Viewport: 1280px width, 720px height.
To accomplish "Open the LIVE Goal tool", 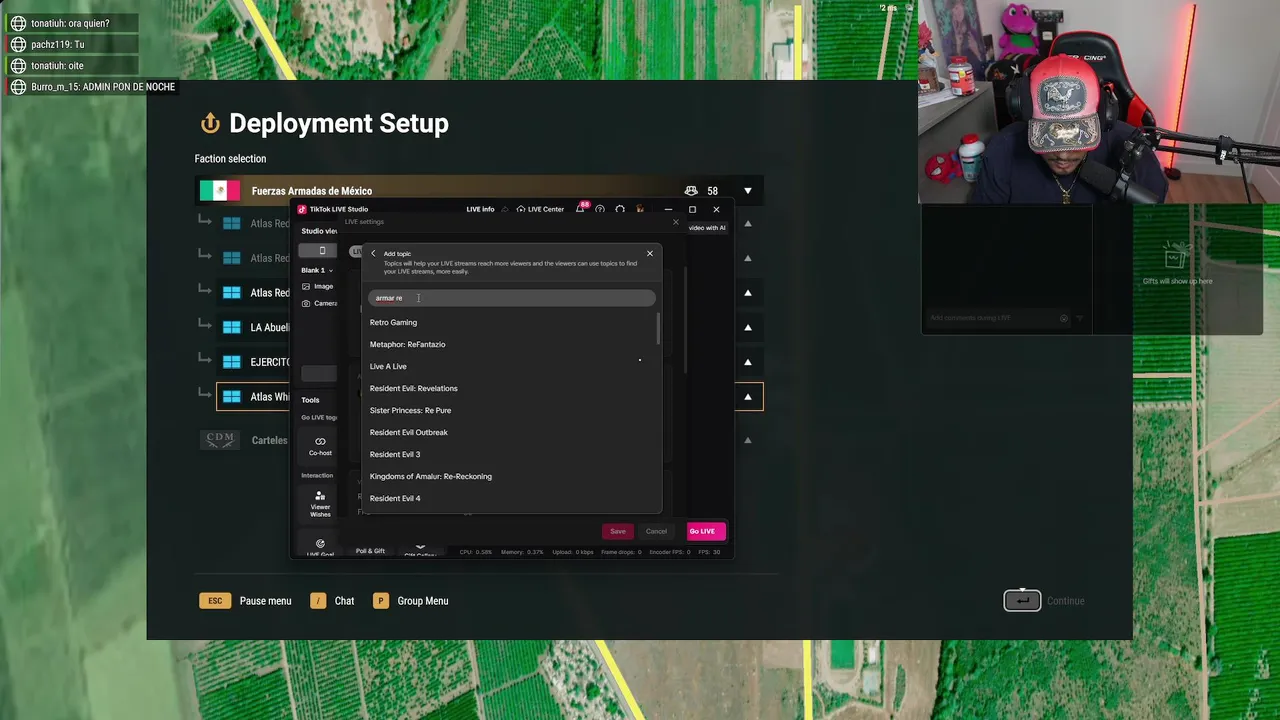I will click(x=320, y=548).
